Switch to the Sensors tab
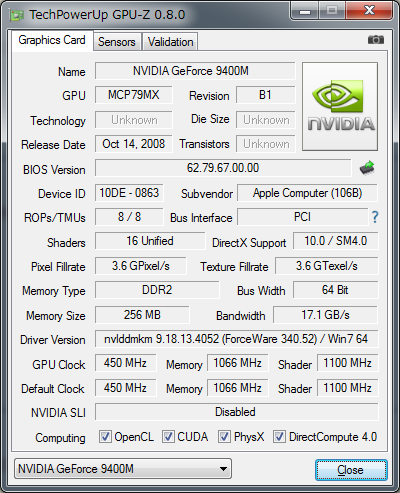Viewport: 400px width, 493px height. click(117, 42)
